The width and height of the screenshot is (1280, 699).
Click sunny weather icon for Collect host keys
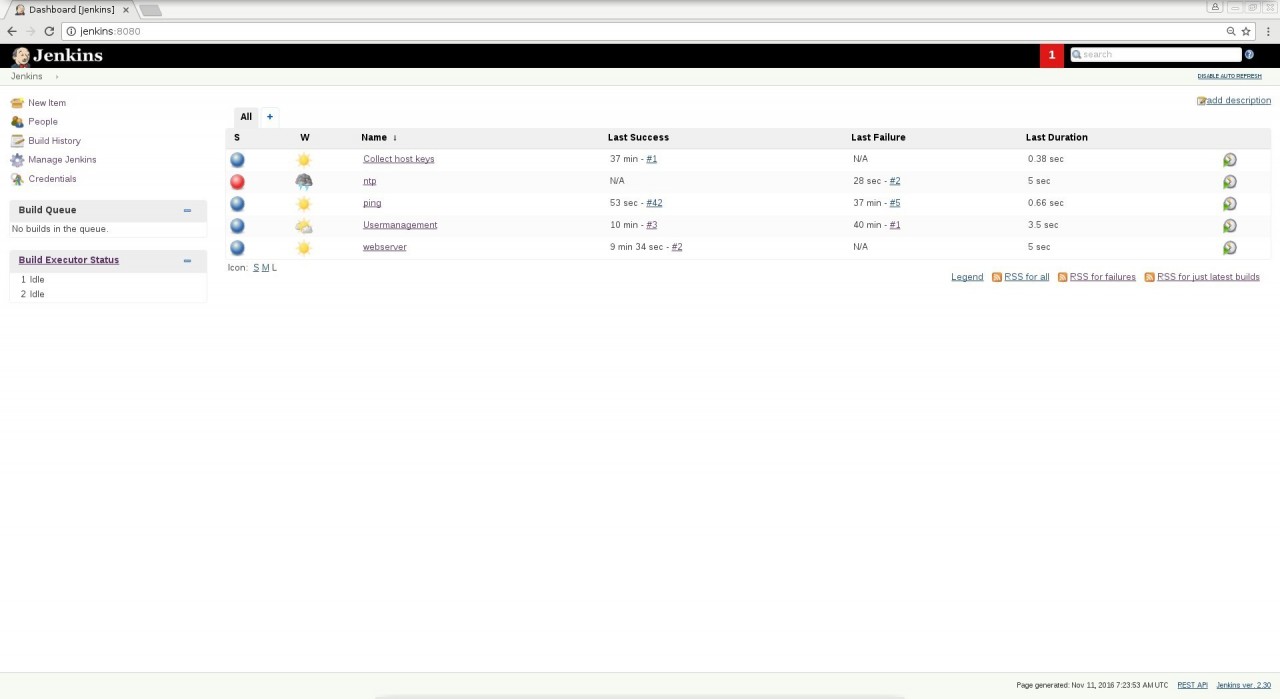(304, 159)
